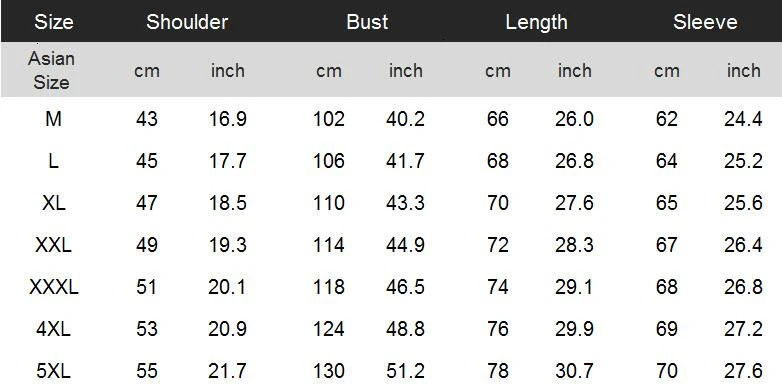Screen dimensions: 782x392
Task: Click the Shoulder column header
Action: [187, 22]
